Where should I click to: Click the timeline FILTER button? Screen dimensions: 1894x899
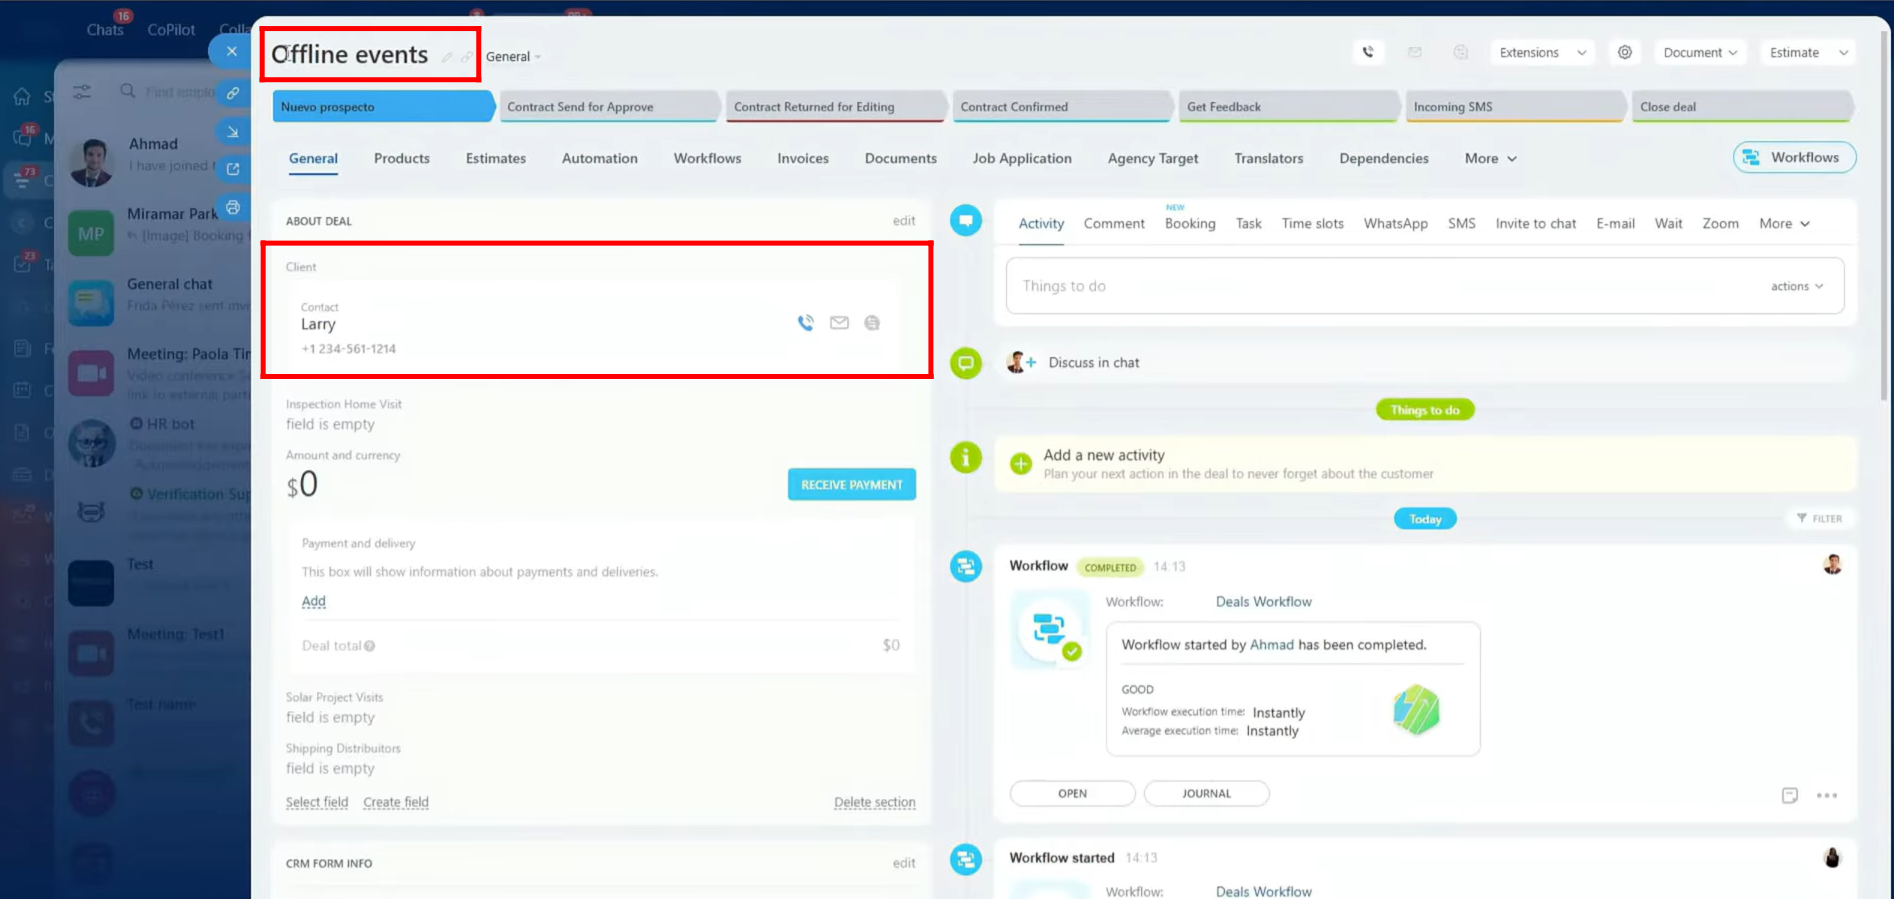(1819, 518)
